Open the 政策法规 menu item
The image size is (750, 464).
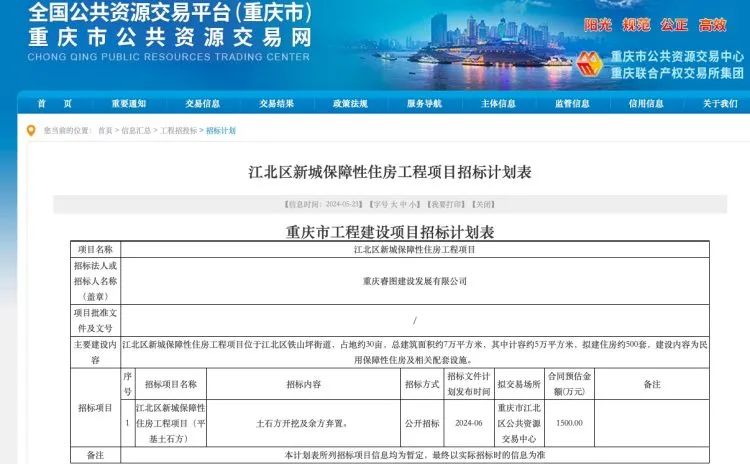tap(350, 103)
